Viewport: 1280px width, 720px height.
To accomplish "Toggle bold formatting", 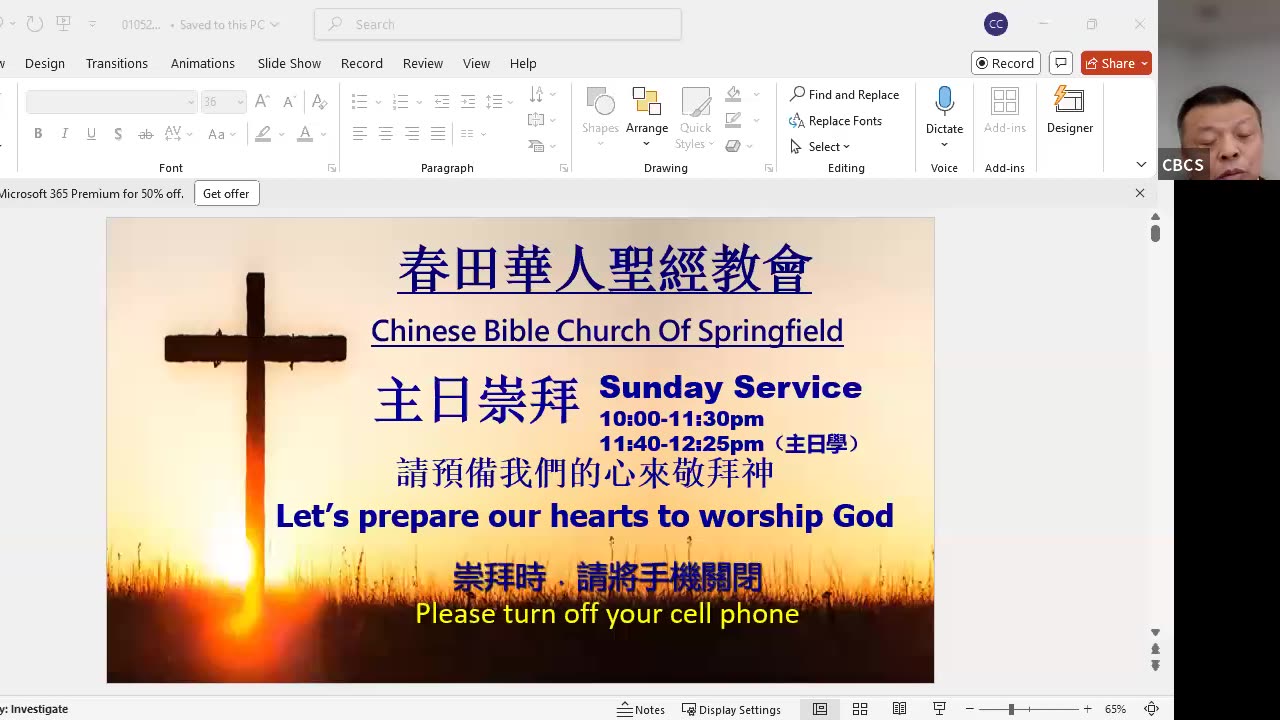I will [x=38, y=134].
